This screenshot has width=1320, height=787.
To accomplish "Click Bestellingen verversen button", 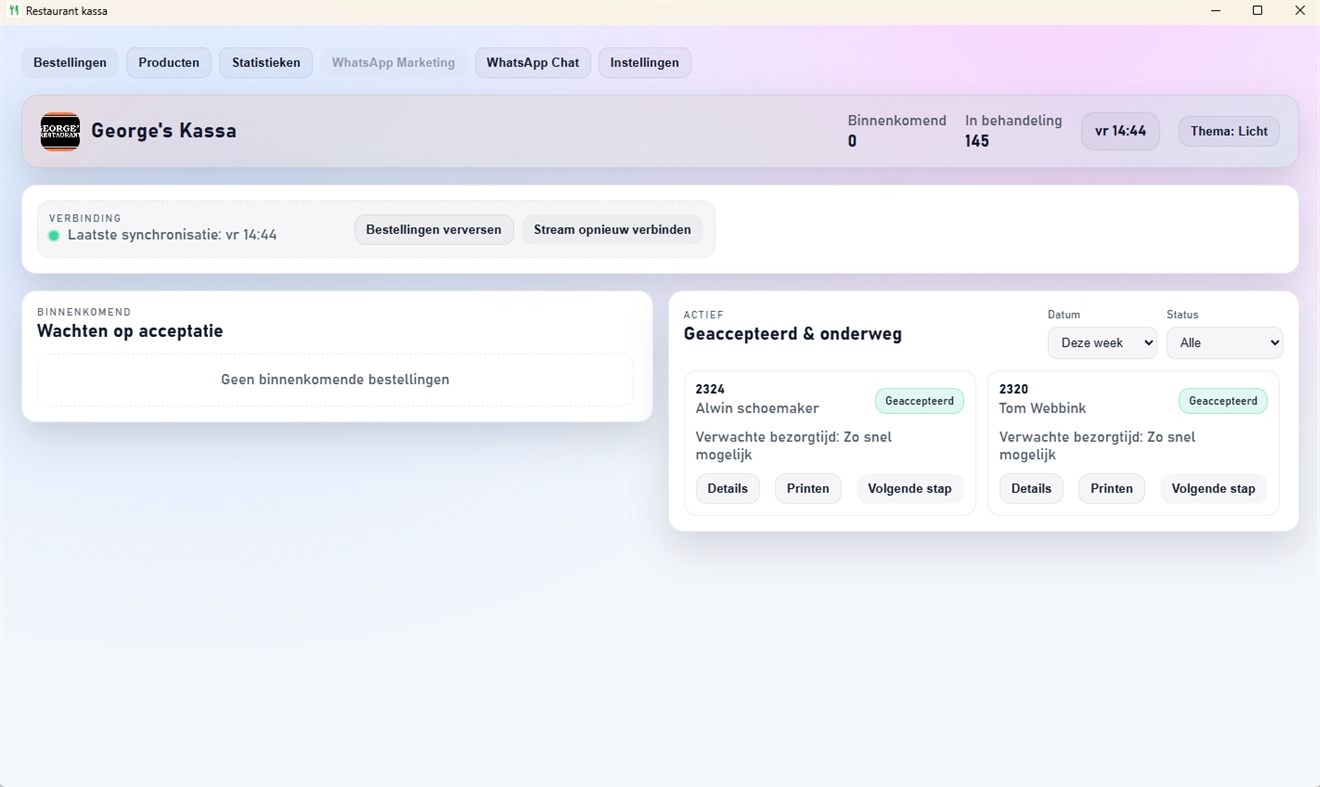I will (434, 229).
